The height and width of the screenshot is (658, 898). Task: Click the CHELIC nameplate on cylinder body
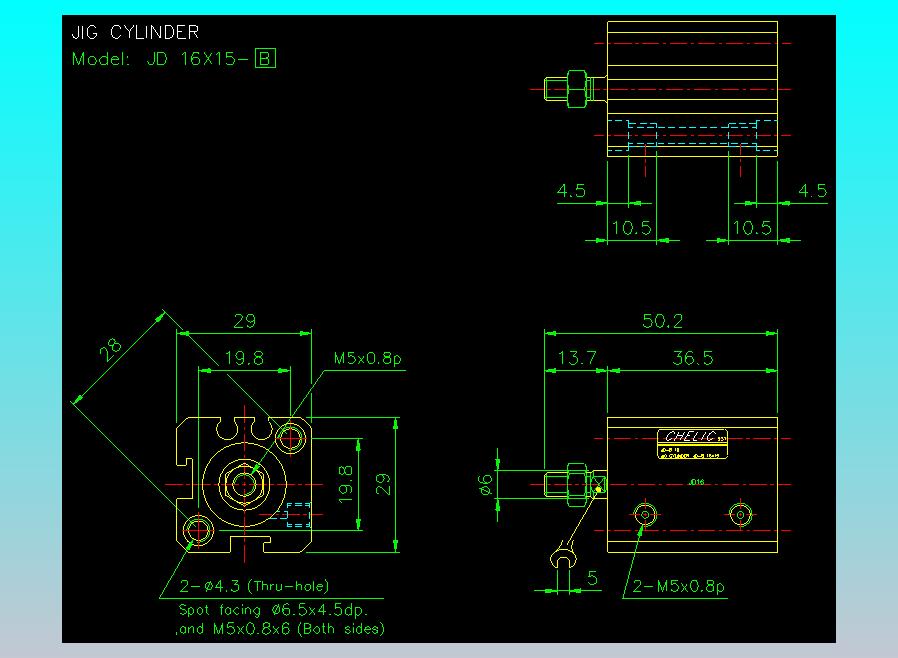click(692, 444)
